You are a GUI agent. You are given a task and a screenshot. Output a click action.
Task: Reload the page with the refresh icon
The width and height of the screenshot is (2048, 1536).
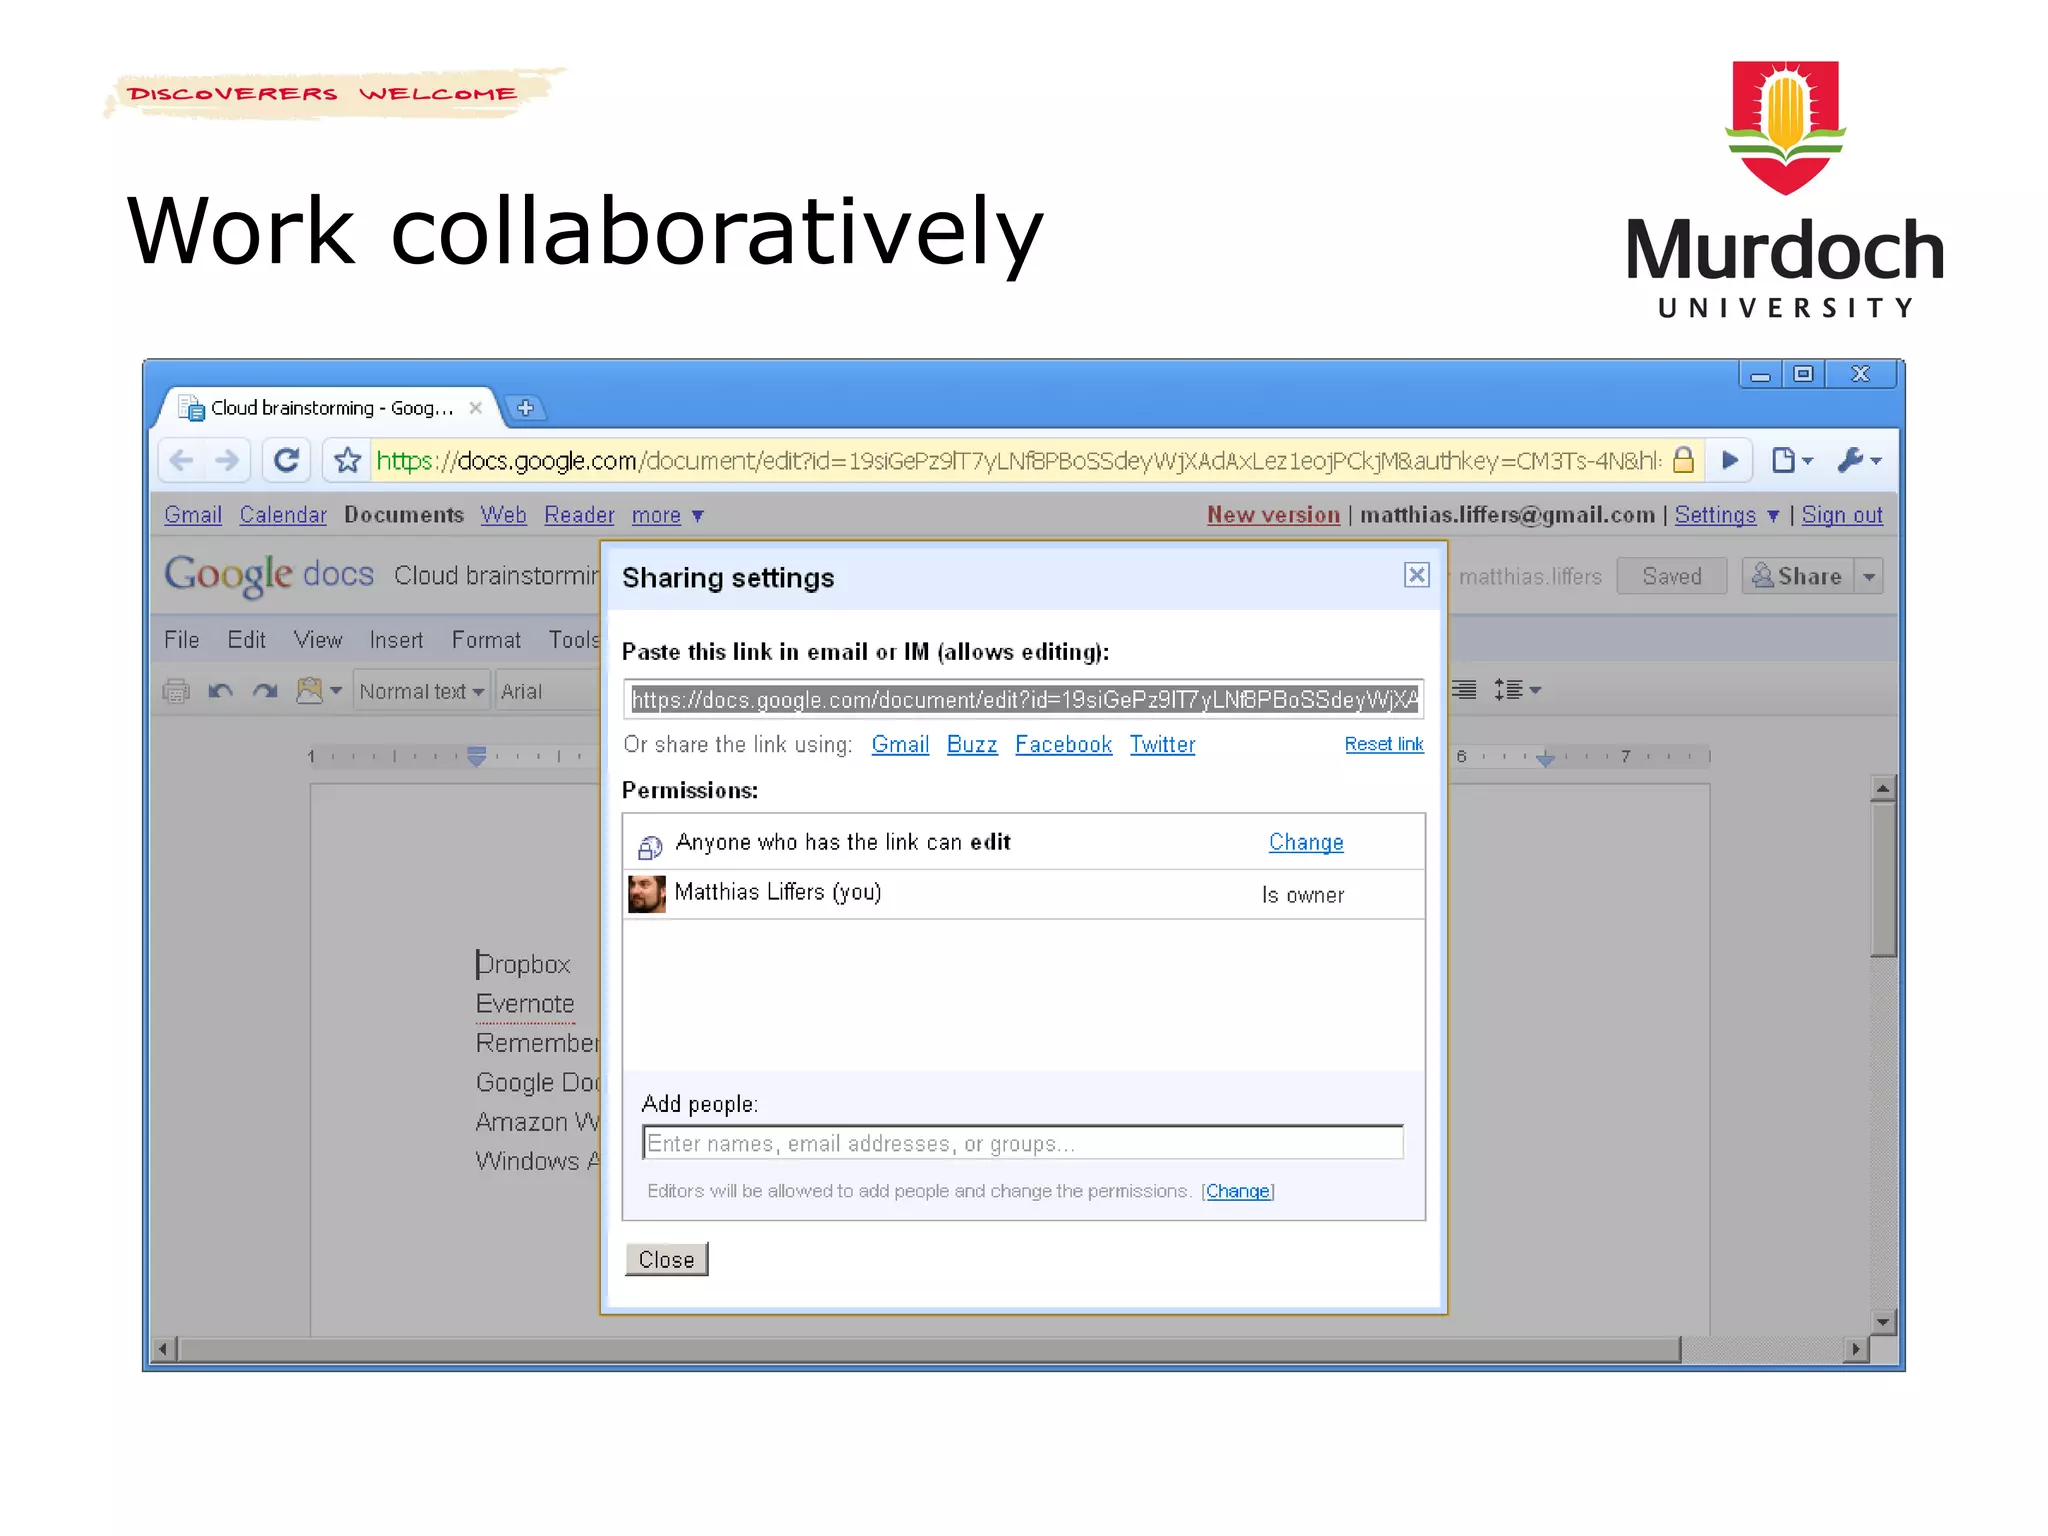point(287,460)
